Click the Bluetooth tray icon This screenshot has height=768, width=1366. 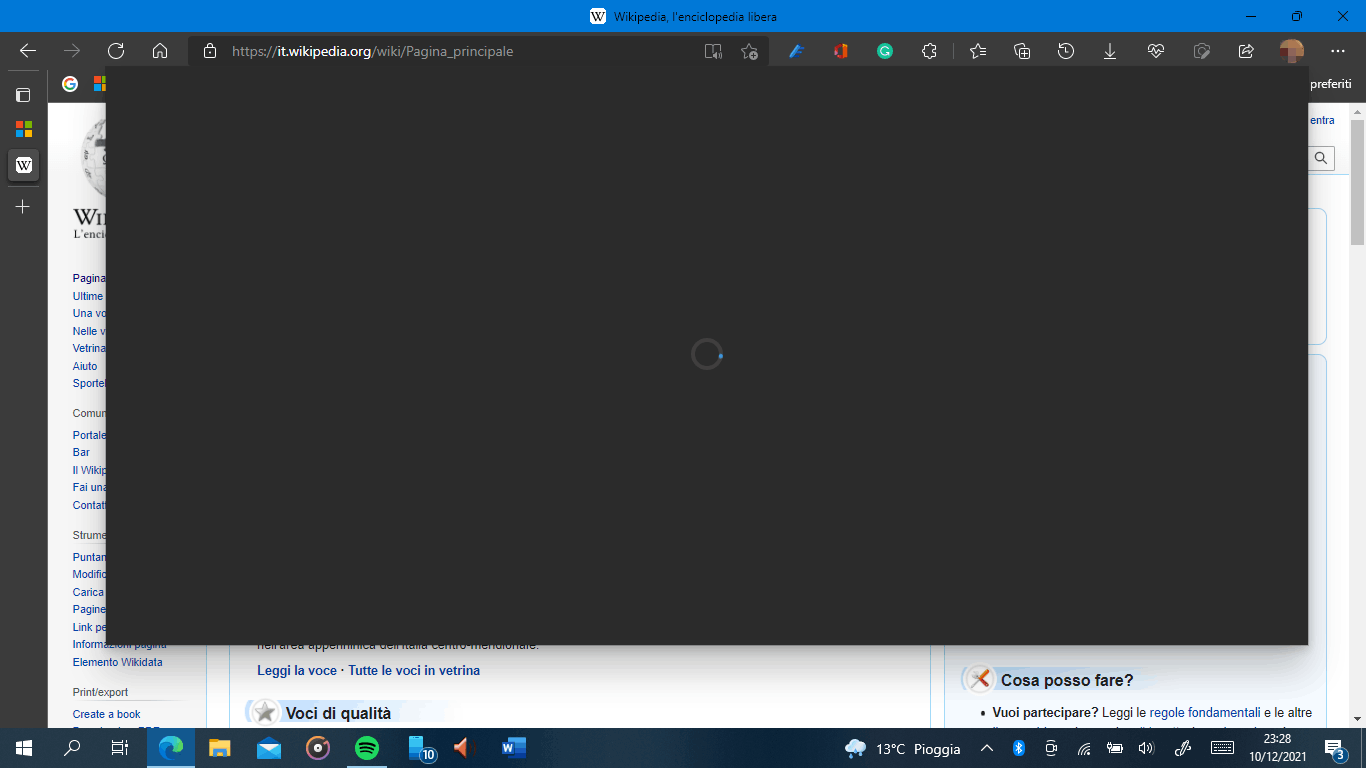click(x=1019, y=748)
